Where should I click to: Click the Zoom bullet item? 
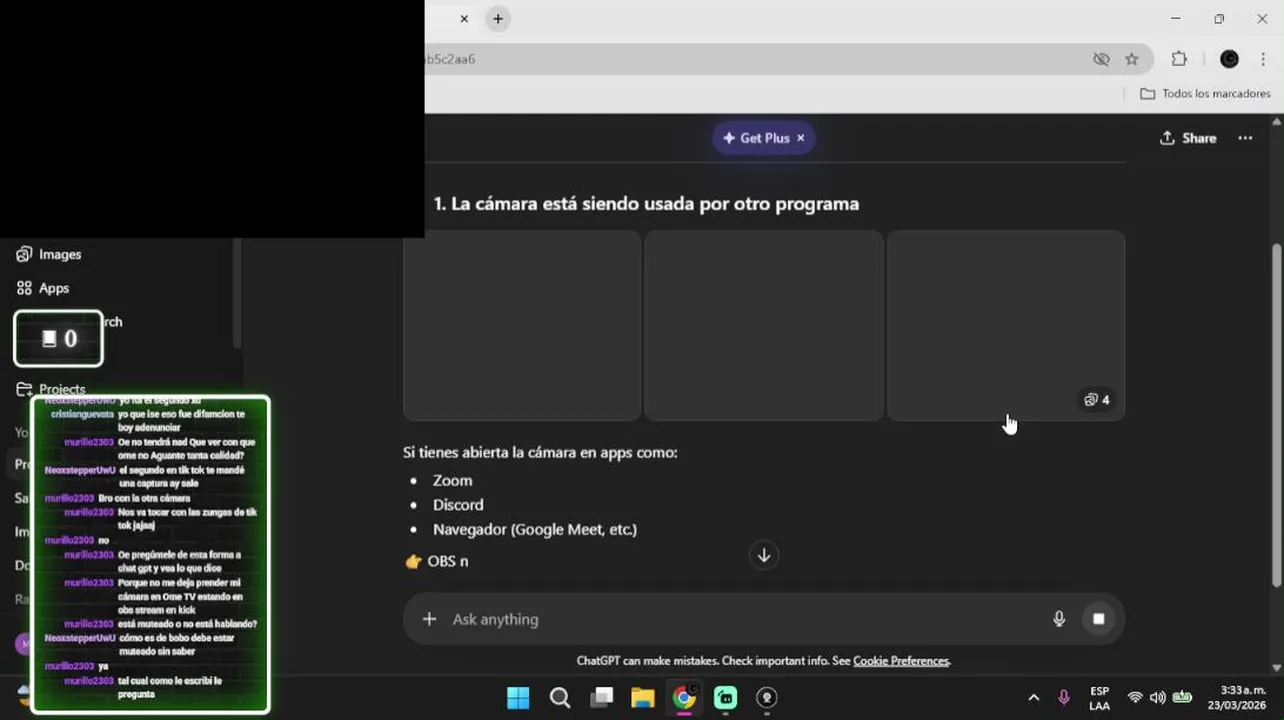(452, 481)
